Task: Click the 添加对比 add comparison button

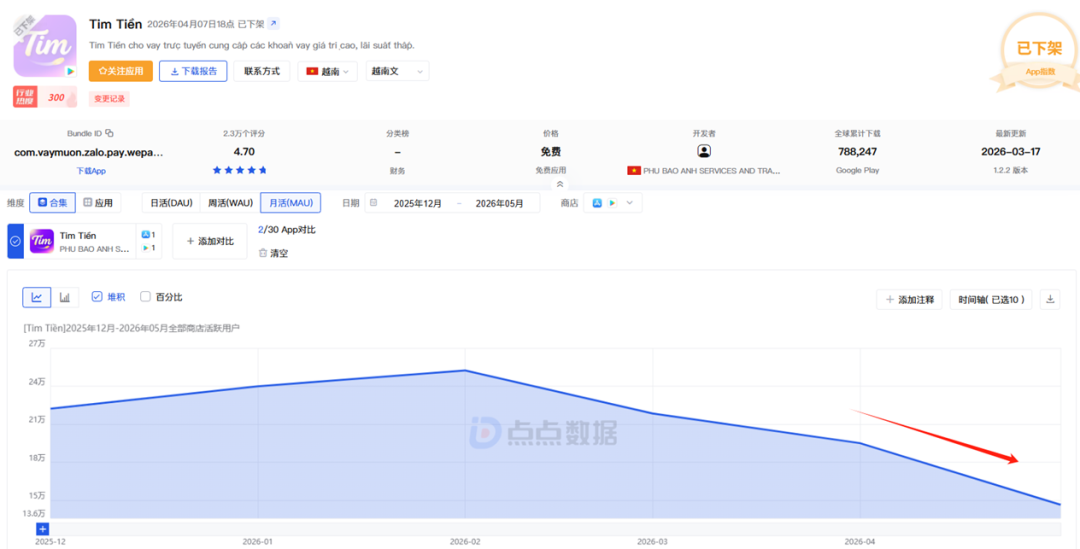Action: [x=210, y=241]
